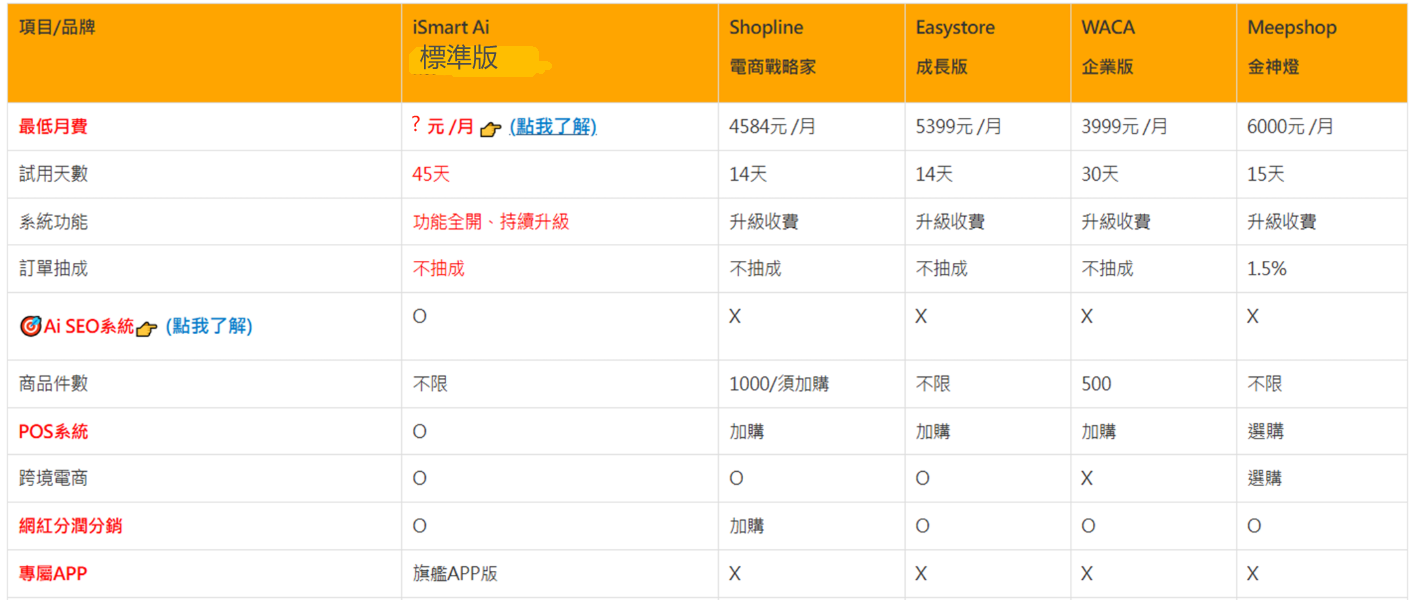Click 成長版 plan name under Easystore
The width and height of the screenshot is (1419, 610).
tap(941, 67)
